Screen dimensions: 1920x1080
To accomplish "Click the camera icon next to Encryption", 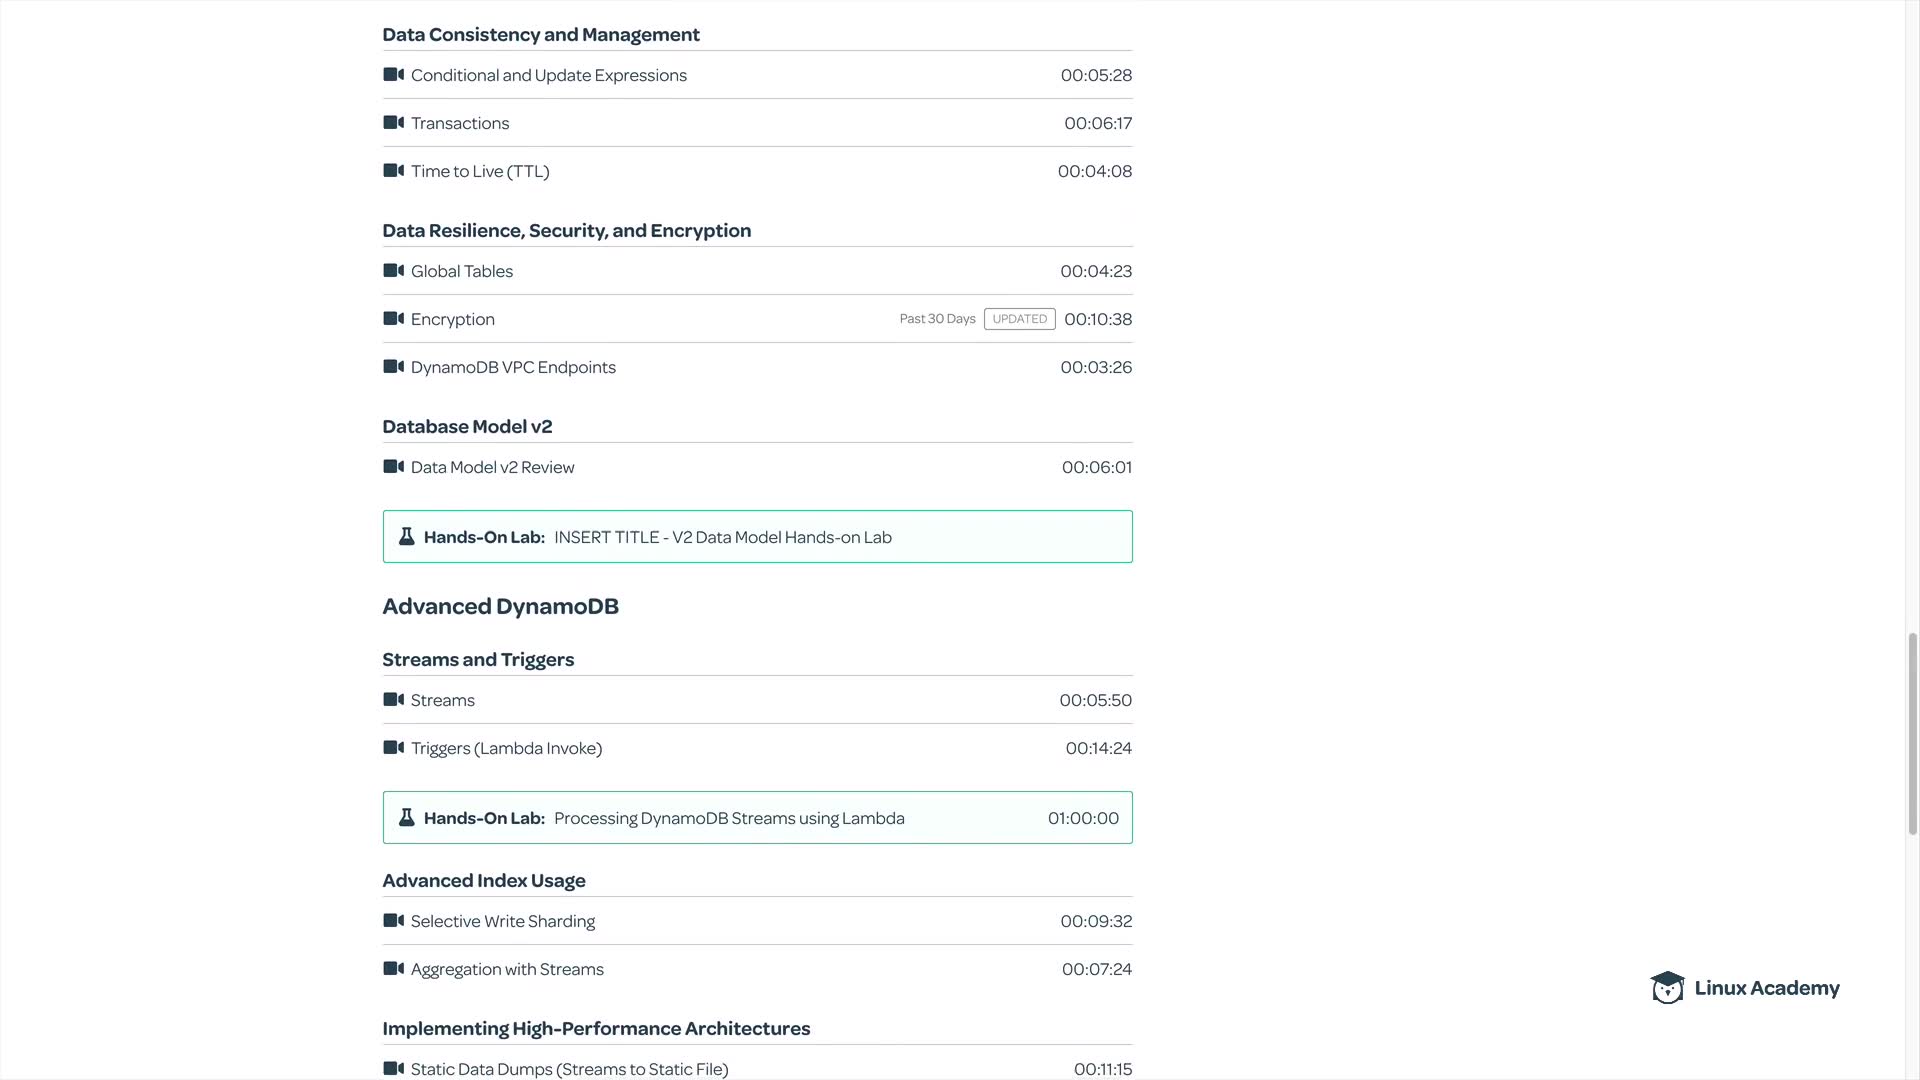I will tap(393, 319).
